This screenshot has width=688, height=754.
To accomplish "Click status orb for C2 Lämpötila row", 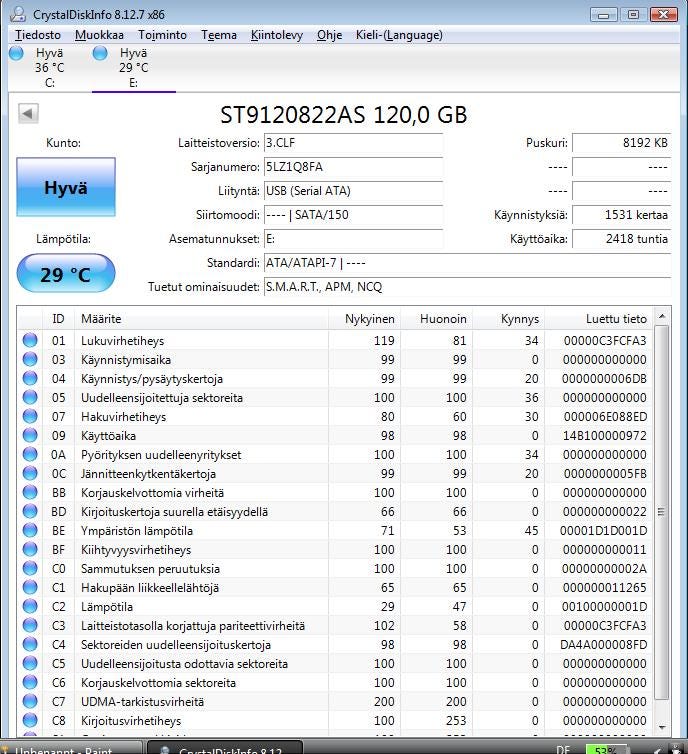I will click(x=30, y=606).
